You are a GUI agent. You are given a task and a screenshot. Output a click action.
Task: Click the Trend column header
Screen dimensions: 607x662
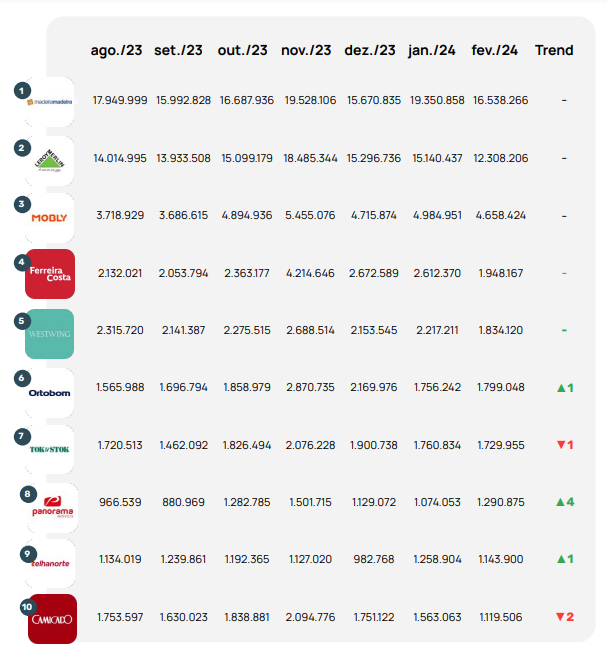[554, 50]
